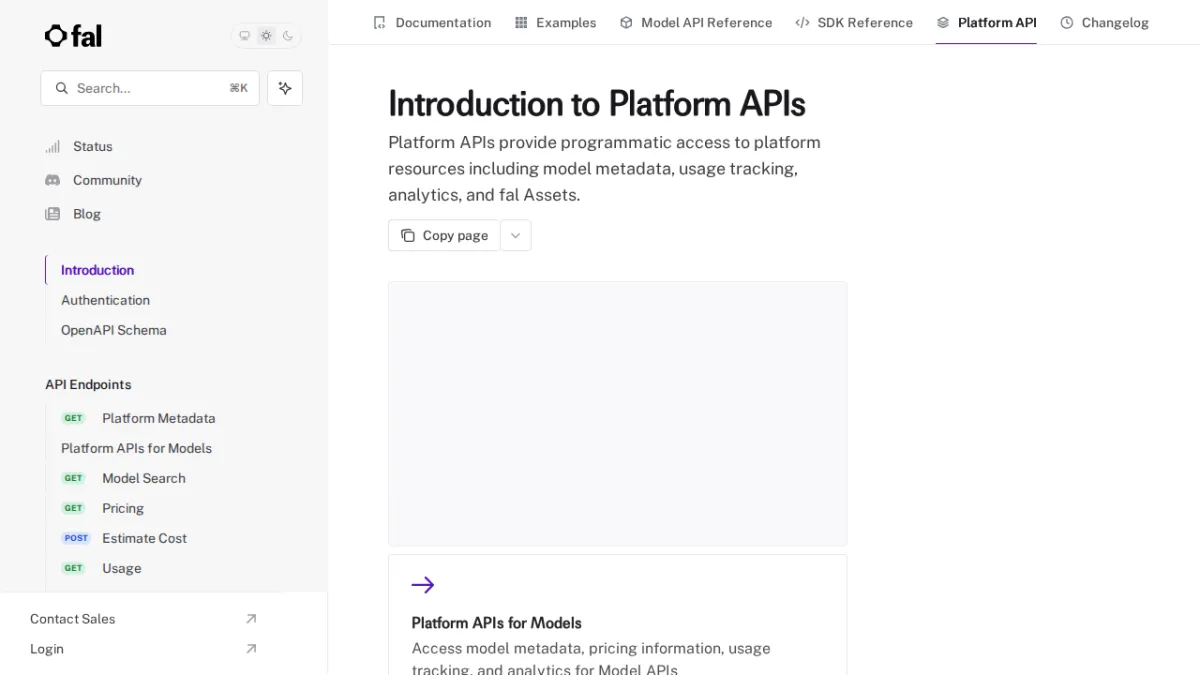Open the Search box
Screen dimensions: 1200x675
point(150,88)
